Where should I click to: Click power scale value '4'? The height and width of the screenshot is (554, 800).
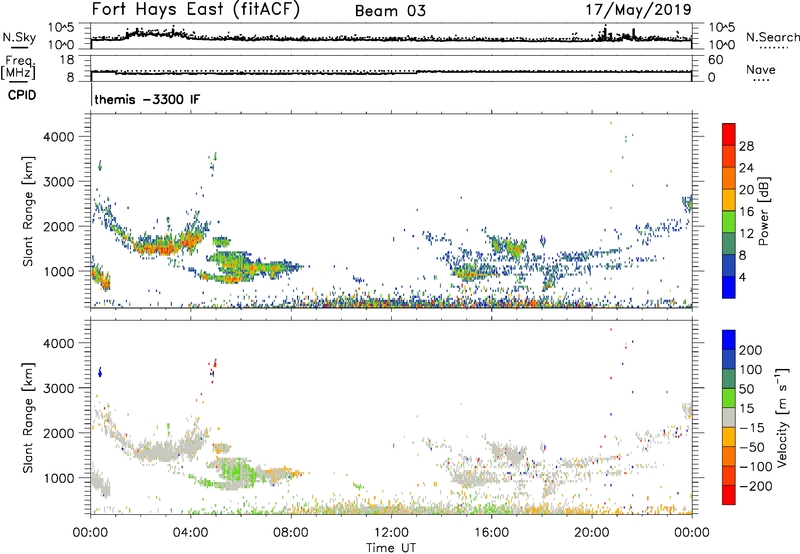tap(743, 277)
